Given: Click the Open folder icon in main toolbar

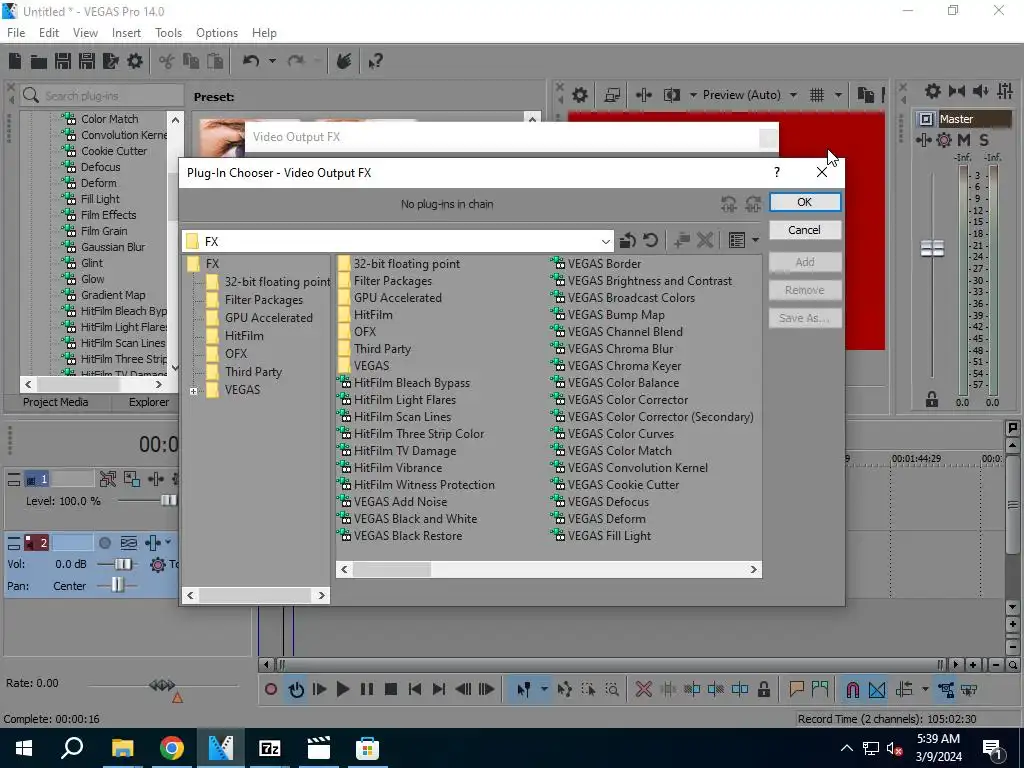Looking at the screenshot, I should click(39, 61).
